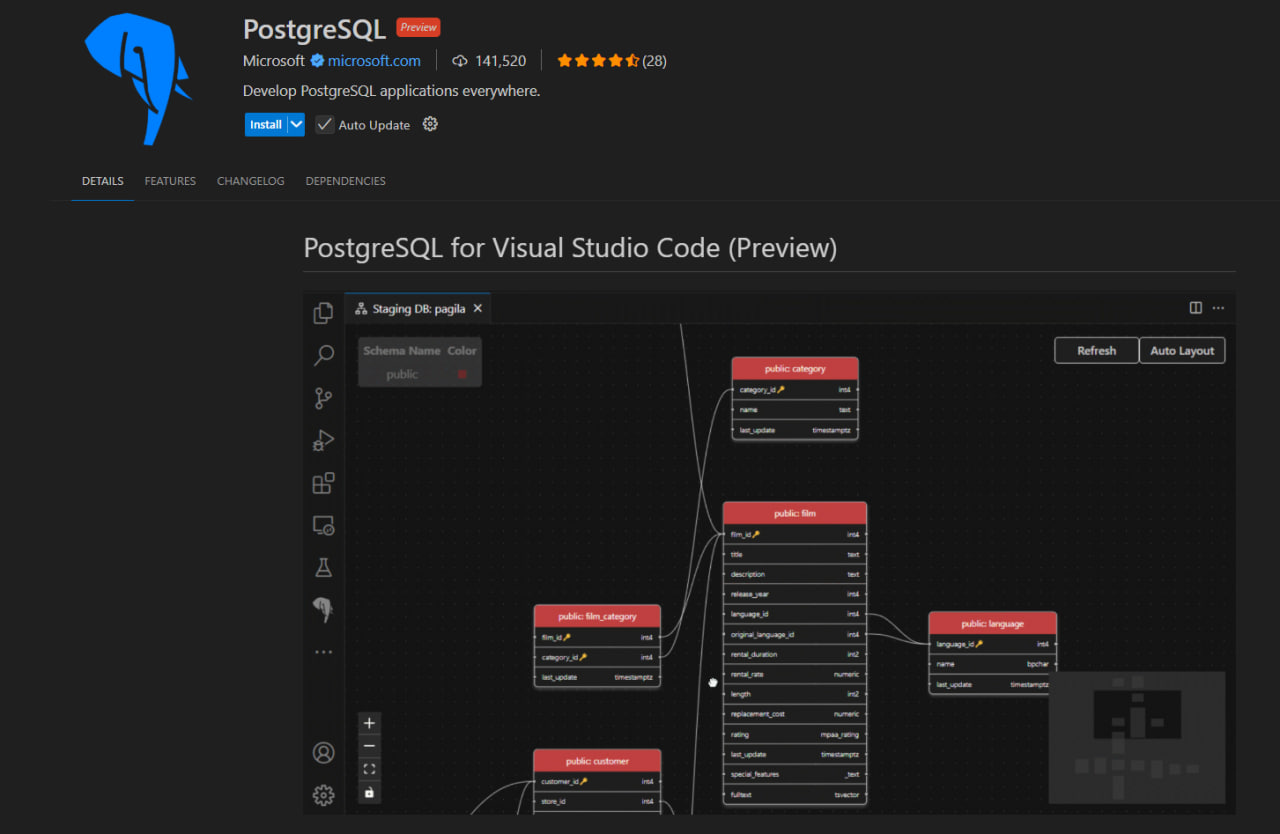Click the rating row in film table
This screenshot has height=834, width=1280.
(795, 734)
